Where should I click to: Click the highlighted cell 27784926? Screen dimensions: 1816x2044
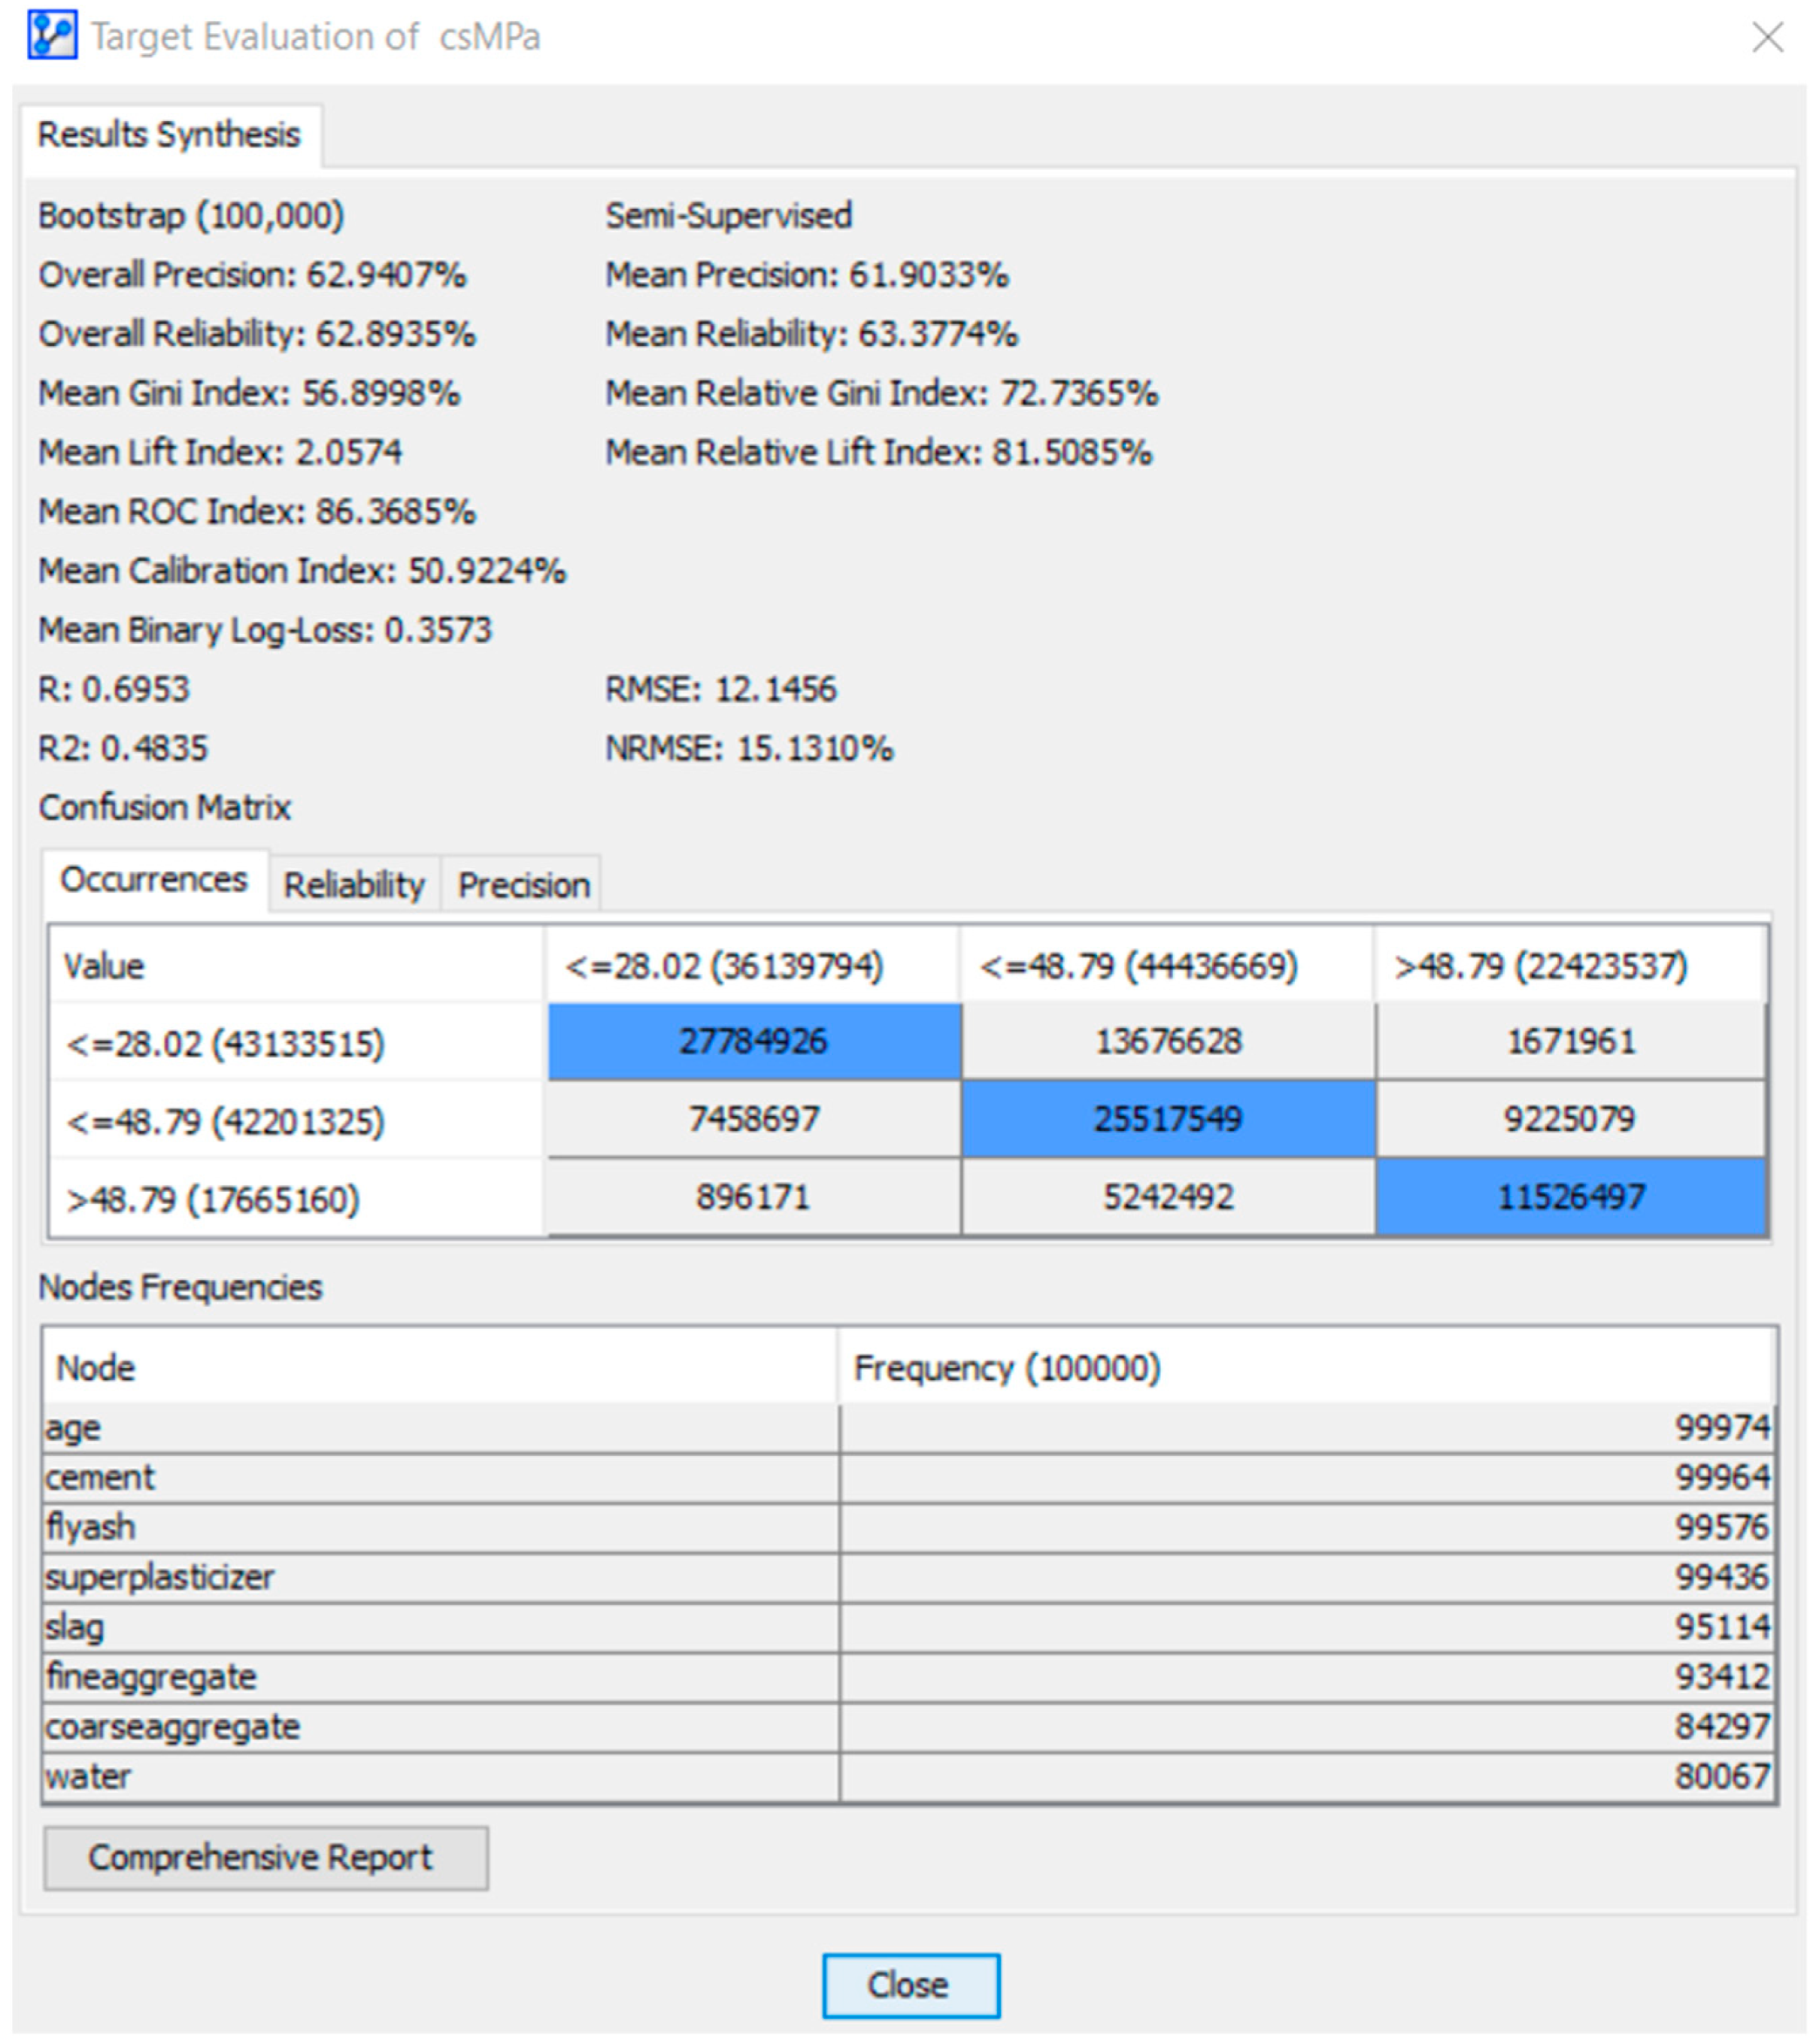[753, 1042]
